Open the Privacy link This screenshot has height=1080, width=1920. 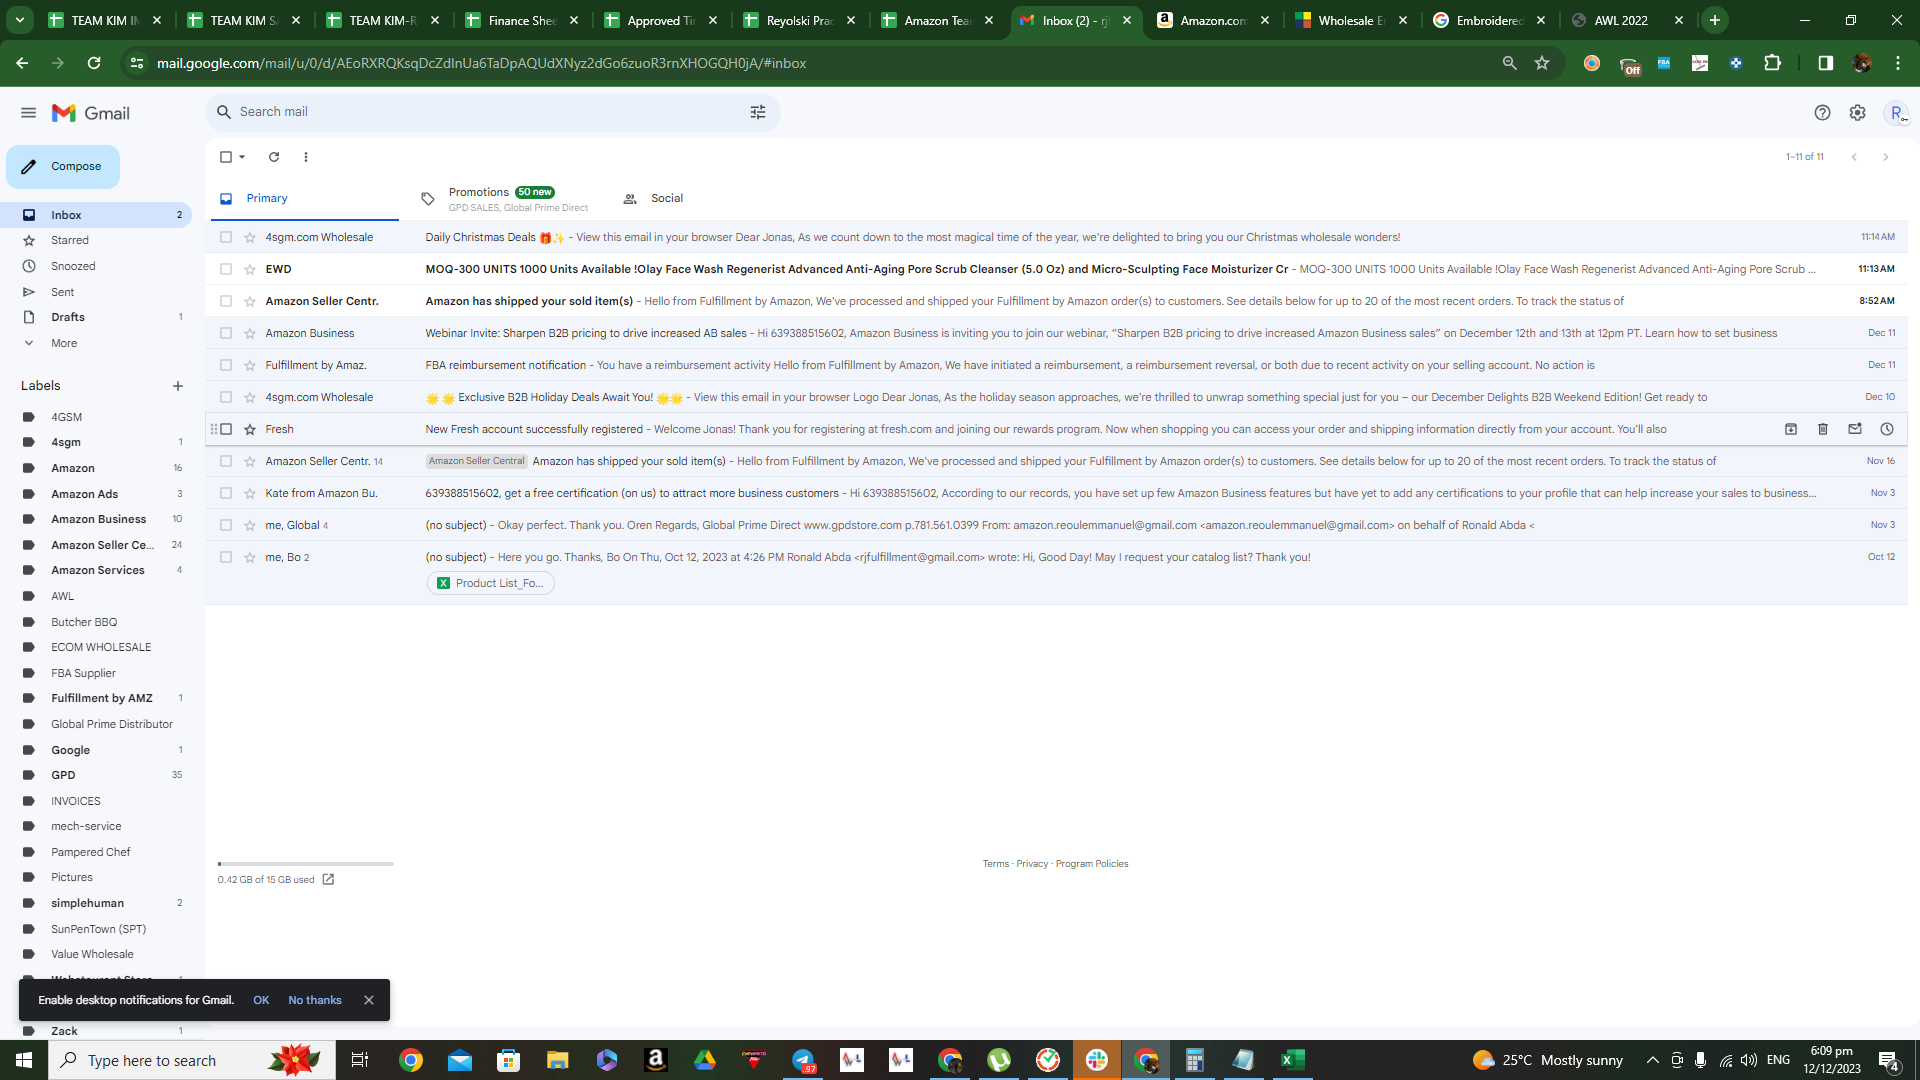coord(1032,864)
